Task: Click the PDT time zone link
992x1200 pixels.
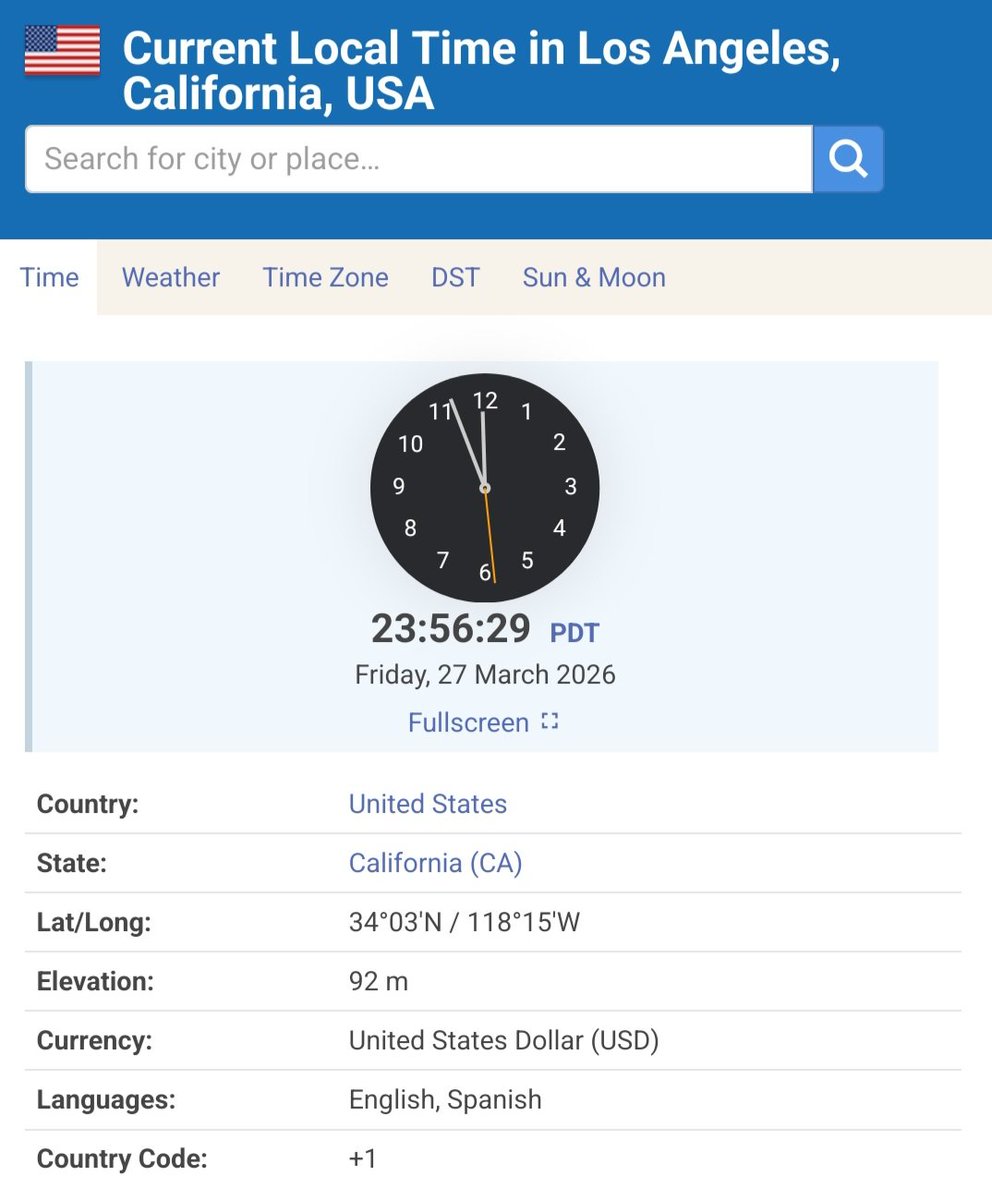Action: (x=575, y=632)
